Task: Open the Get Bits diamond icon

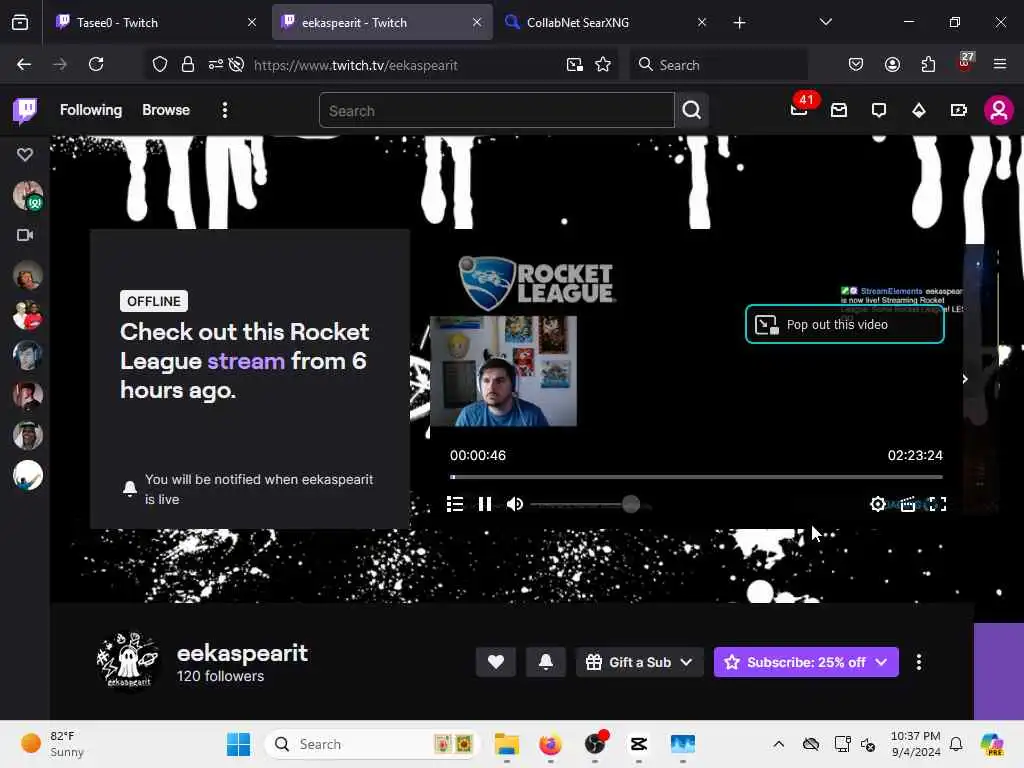Action: [x=918, y=110]
